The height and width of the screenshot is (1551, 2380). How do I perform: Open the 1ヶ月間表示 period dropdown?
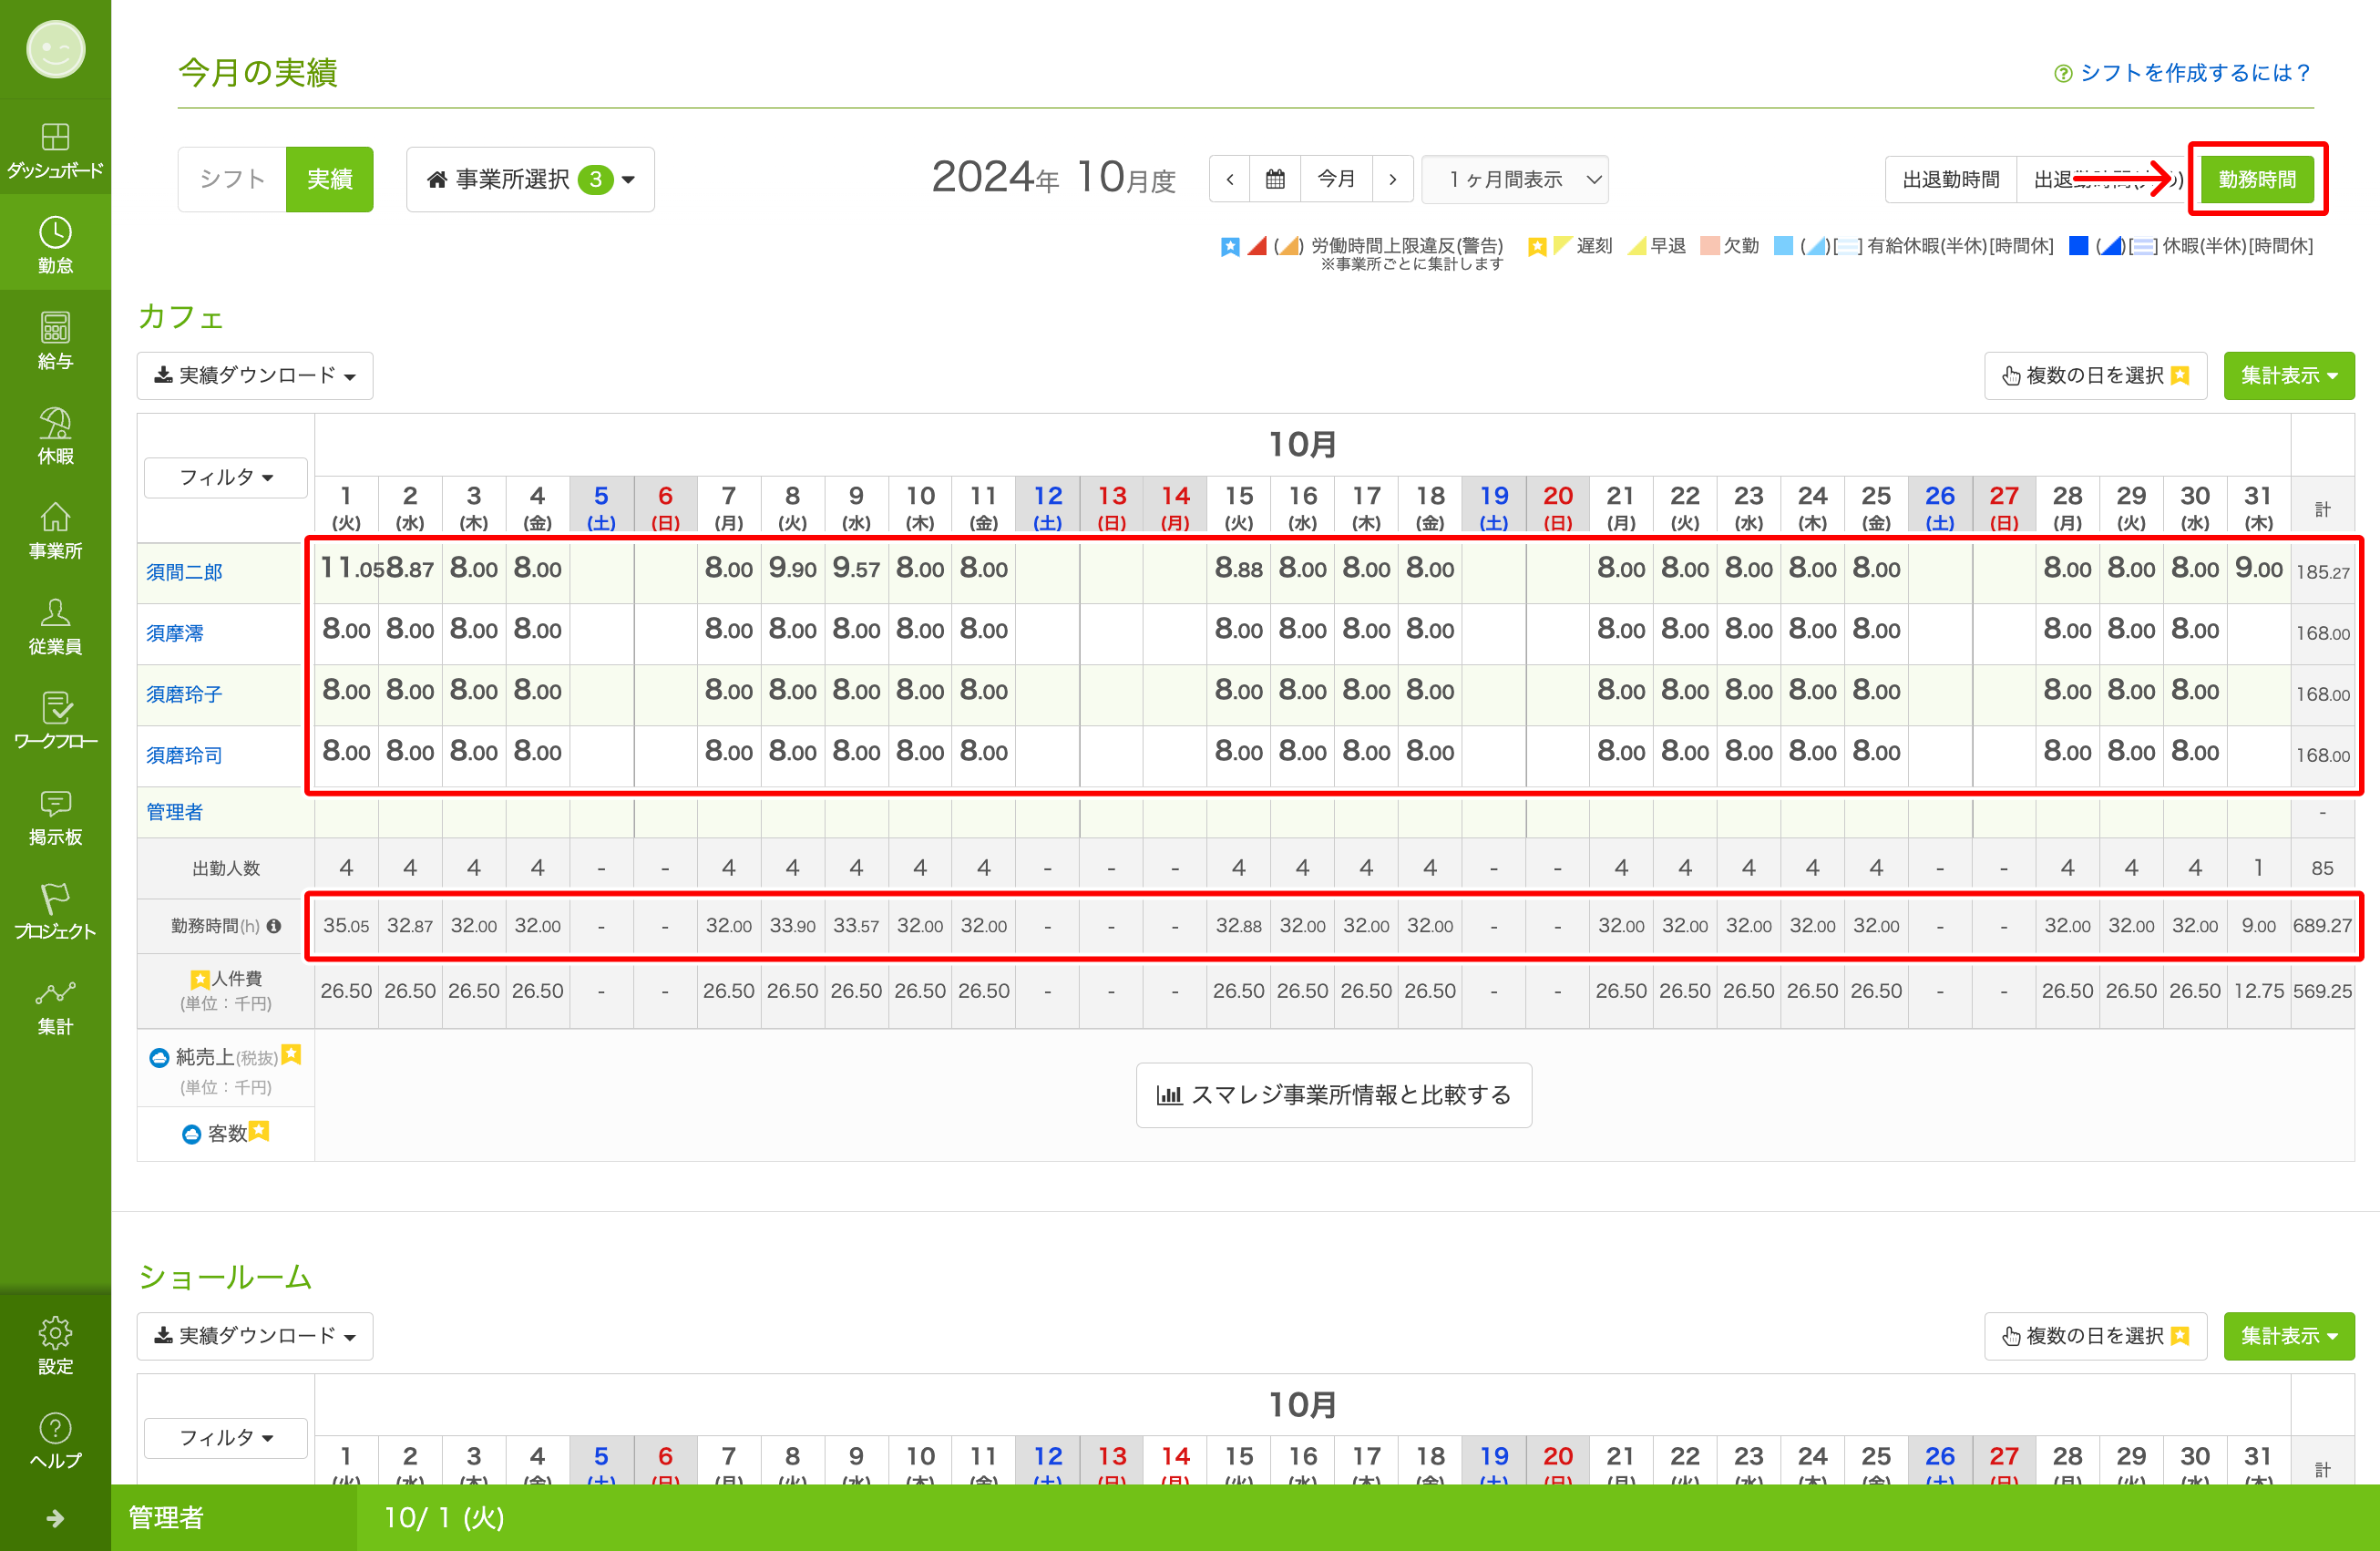[x=1514, y=179]
